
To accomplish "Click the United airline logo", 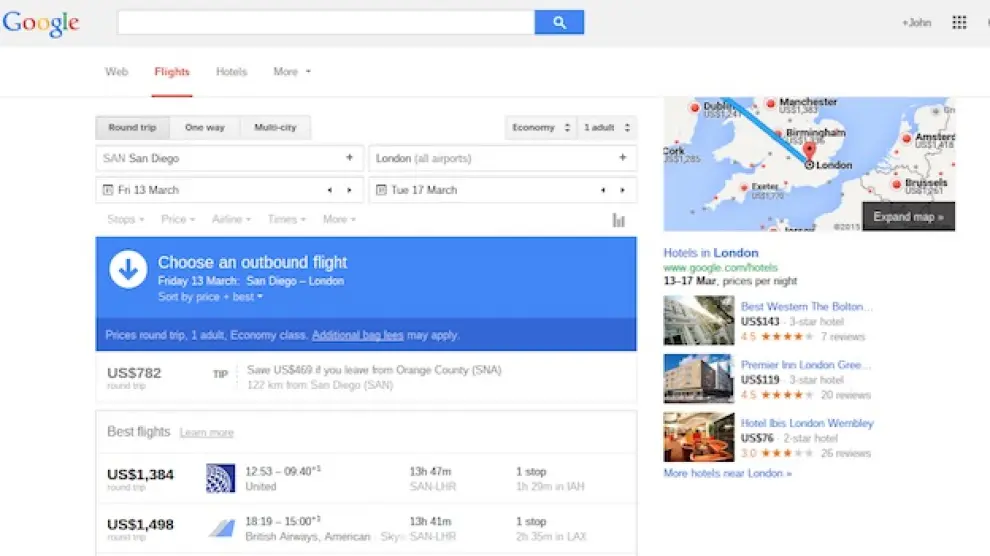I will pyautogui.click(x=220, y=478).
